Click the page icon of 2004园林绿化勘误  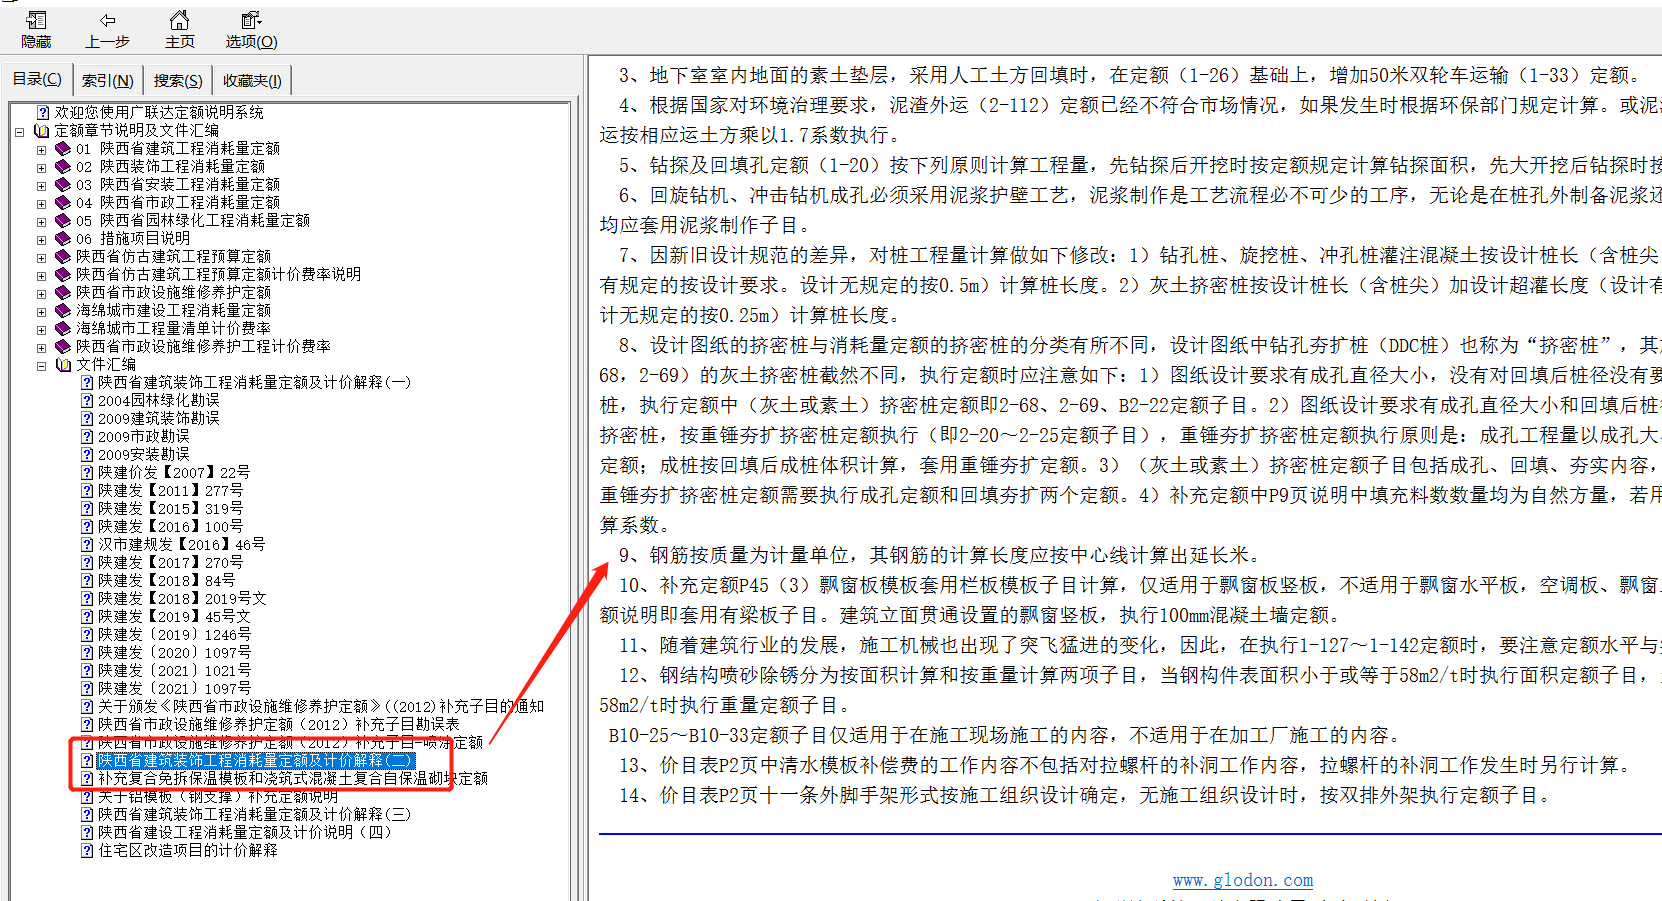click(x=87, y=400)
